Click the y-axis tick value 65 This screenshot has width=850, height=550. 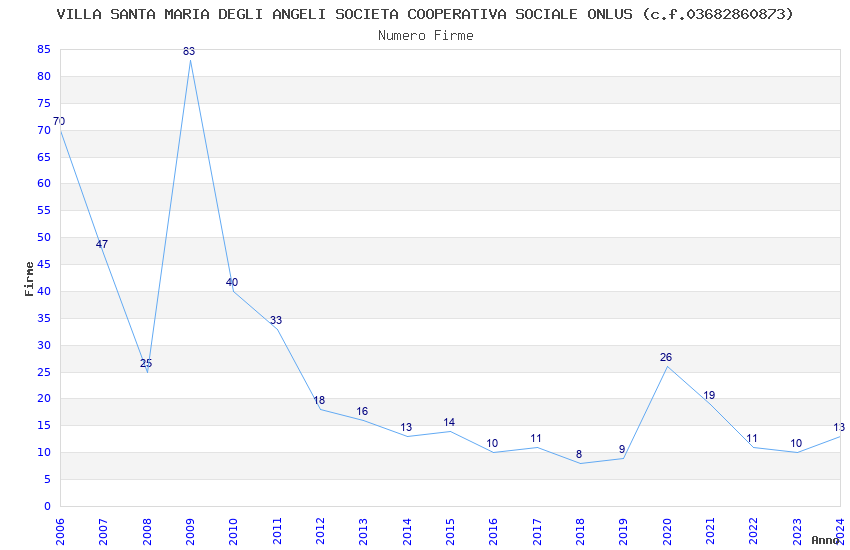pyautogui.click(x=44, y=157)
